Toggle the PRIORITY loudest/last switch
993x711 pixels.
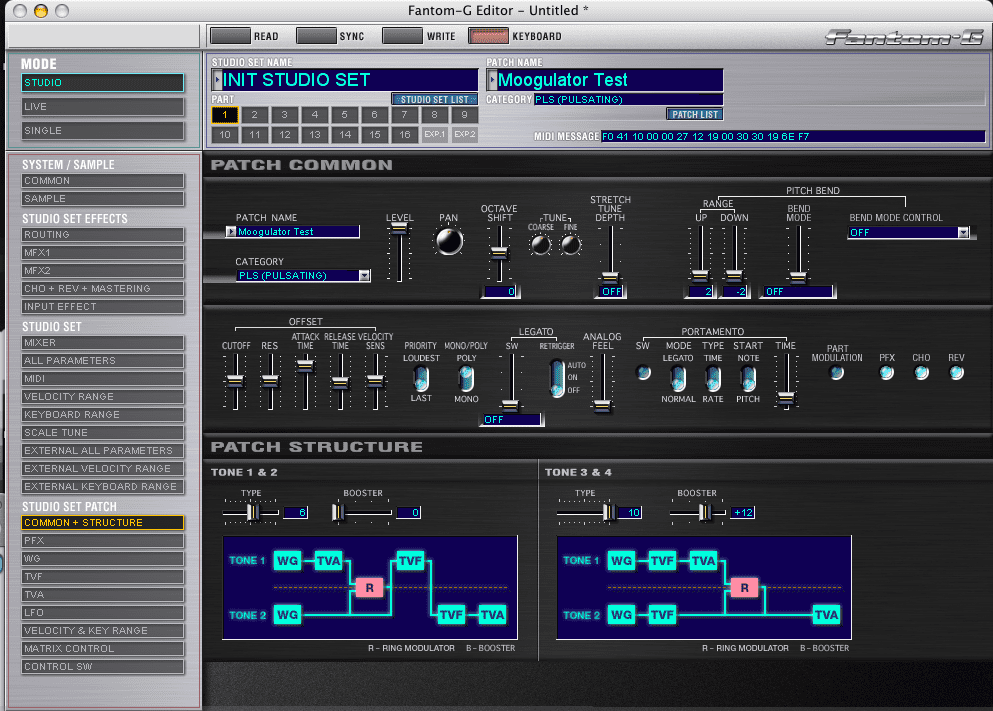pyautogui.click(x=421, y=379)
